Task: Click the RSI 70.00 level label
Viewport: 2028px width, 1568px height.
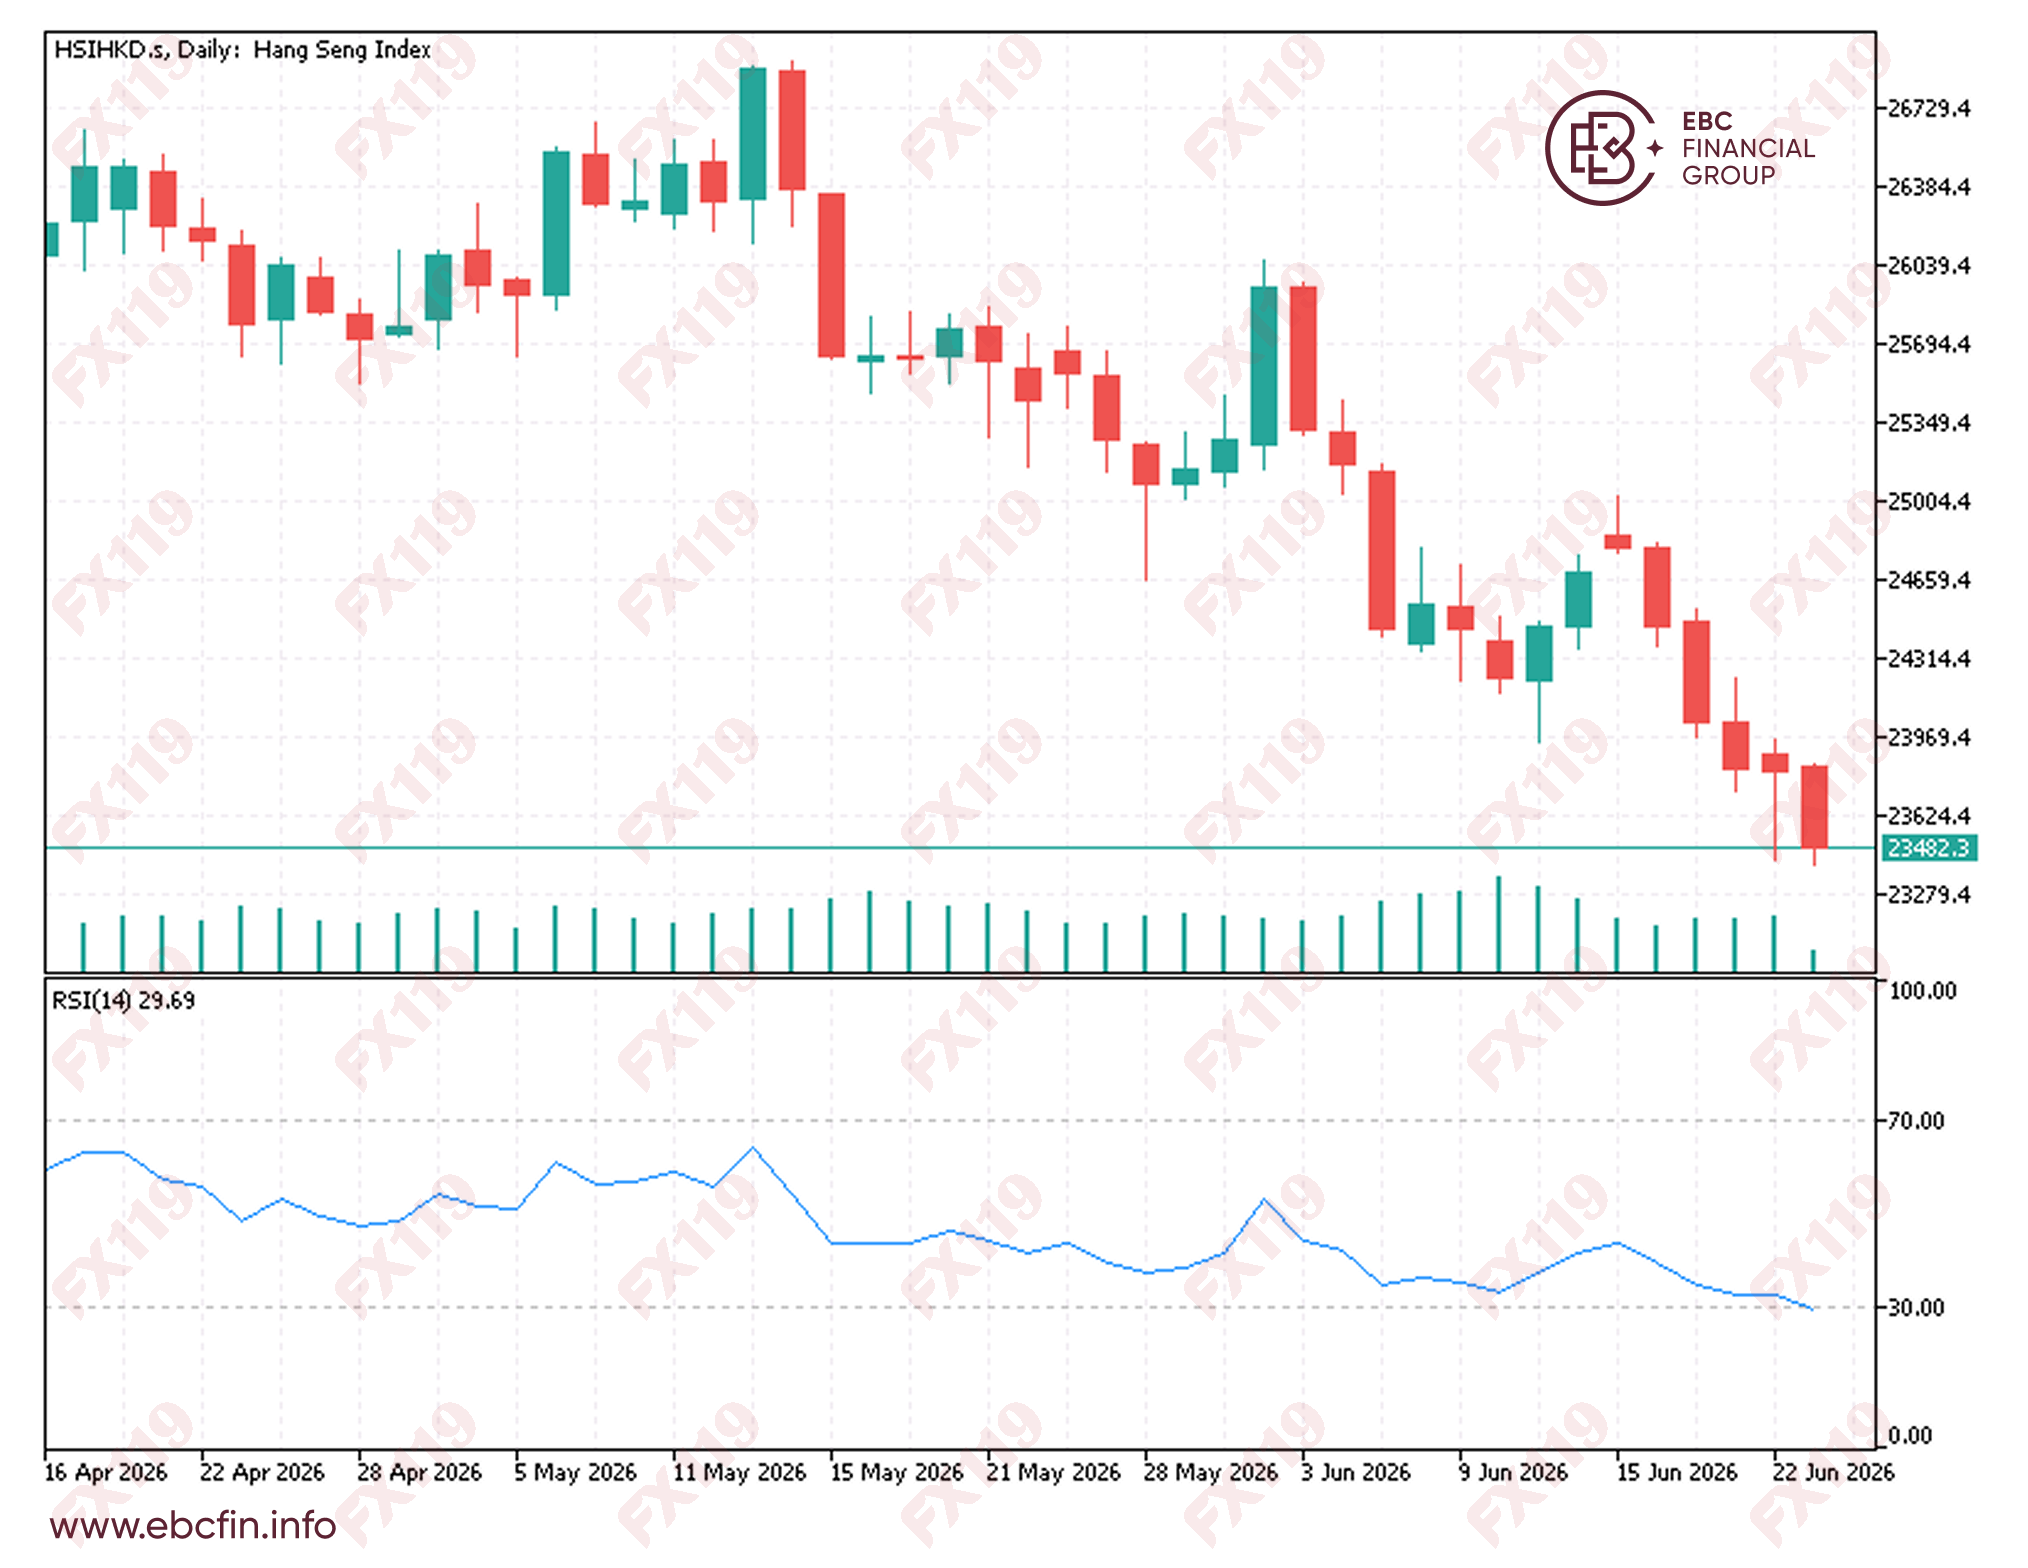Action: (1916, 1121)
